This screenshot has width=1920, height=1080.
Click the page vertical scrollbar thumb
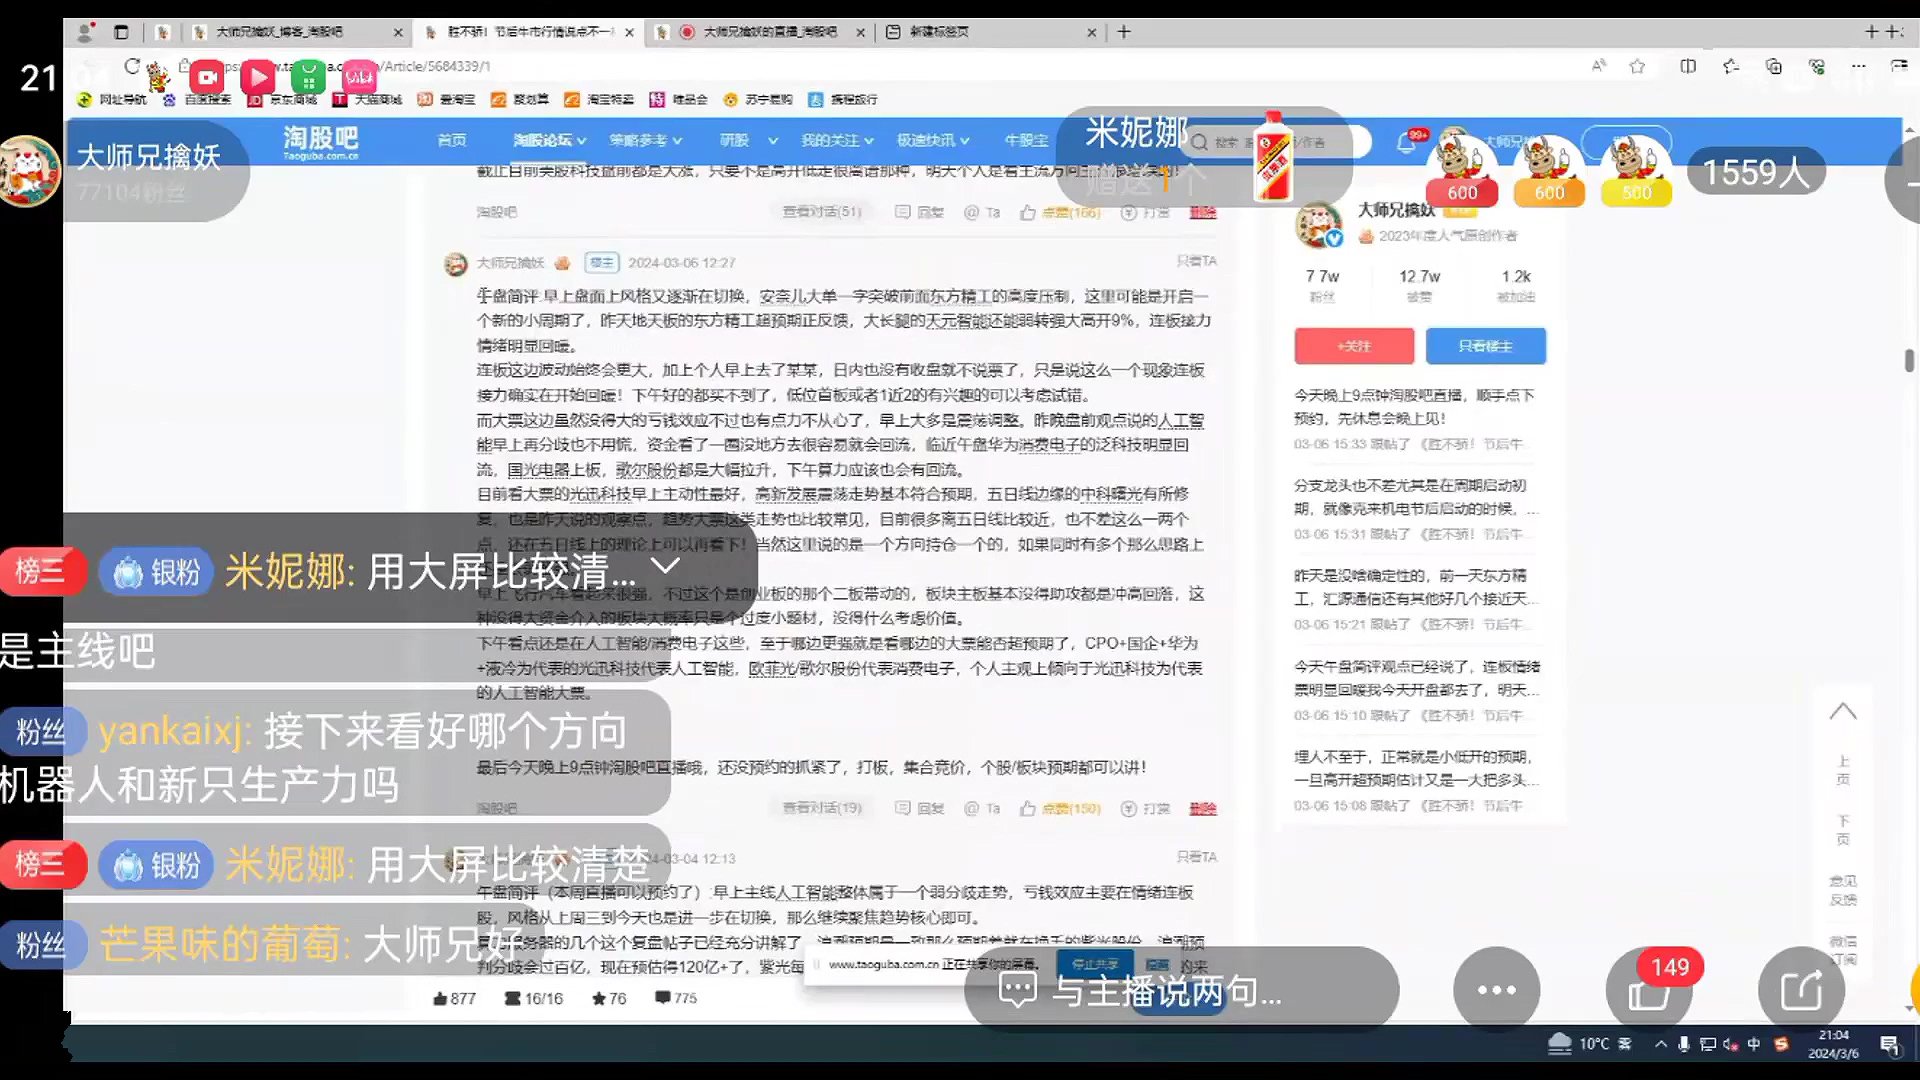point(1909,361)
